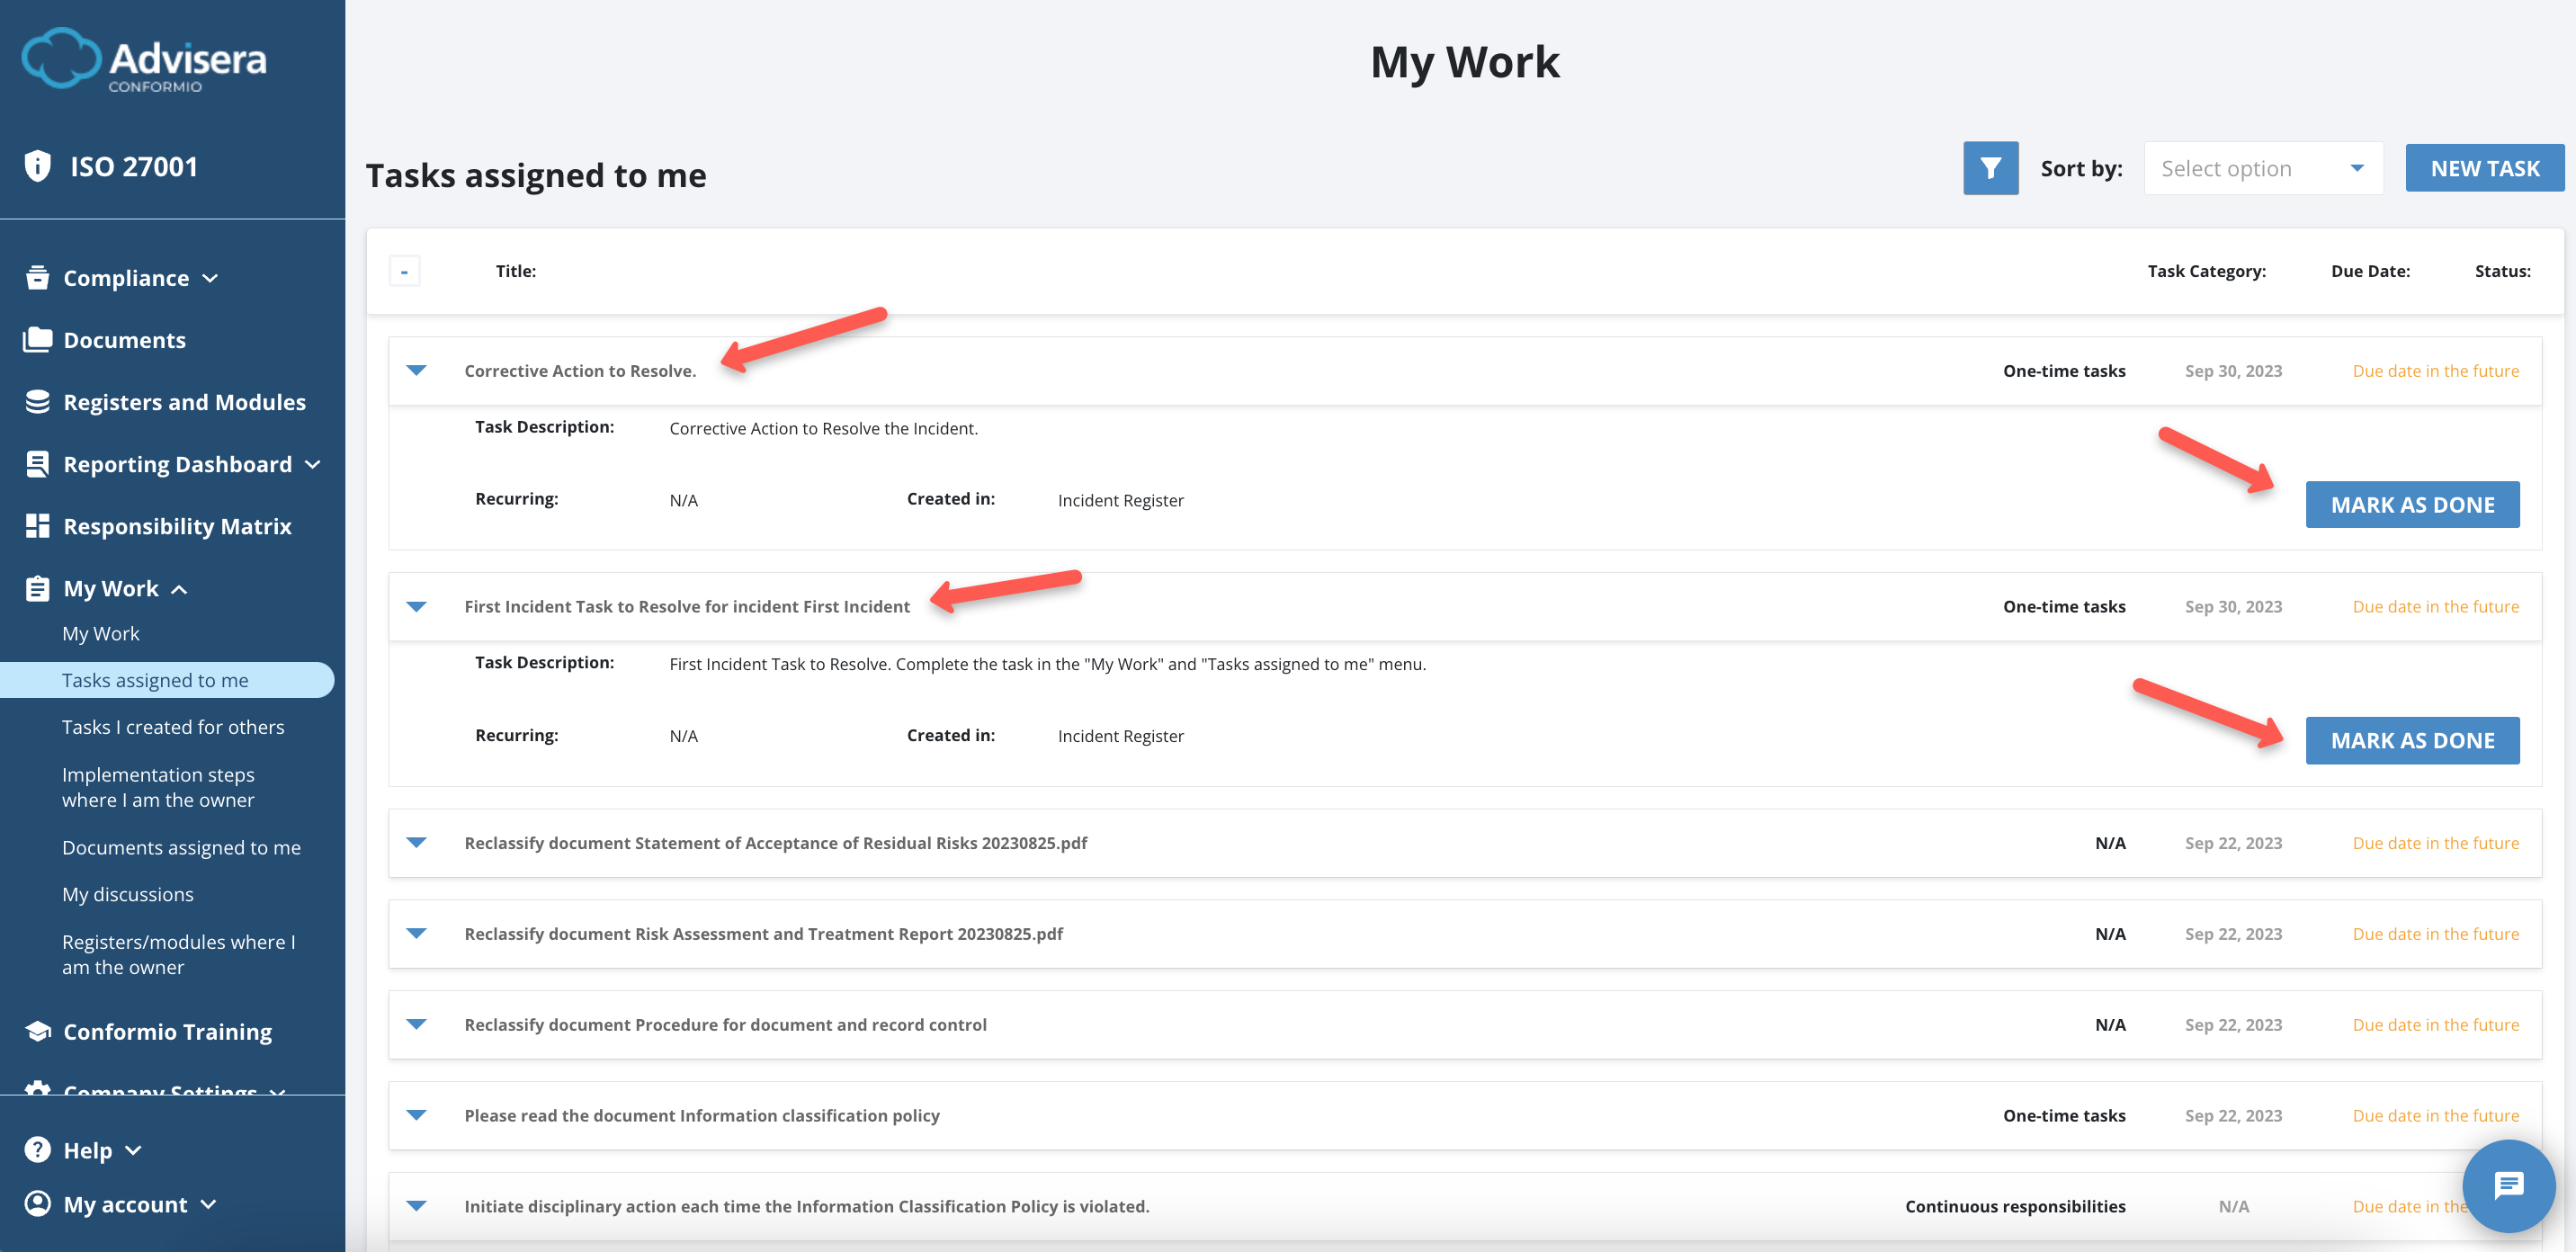
Task: Click the ISO 27001 shield icon
Action: [38, 166]
